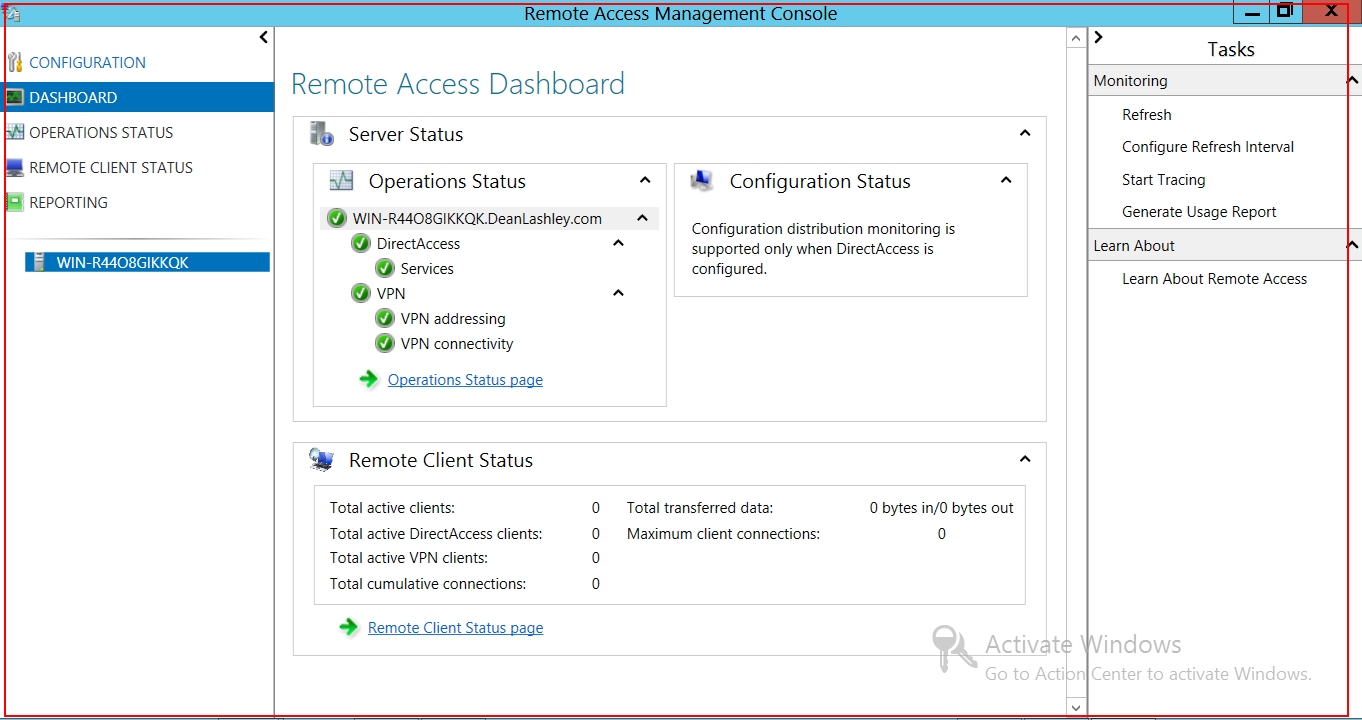Click Generate Usage Report
Viewport: 1362px width, 720px height.
pyautogui.click(x=1199, y=212)
